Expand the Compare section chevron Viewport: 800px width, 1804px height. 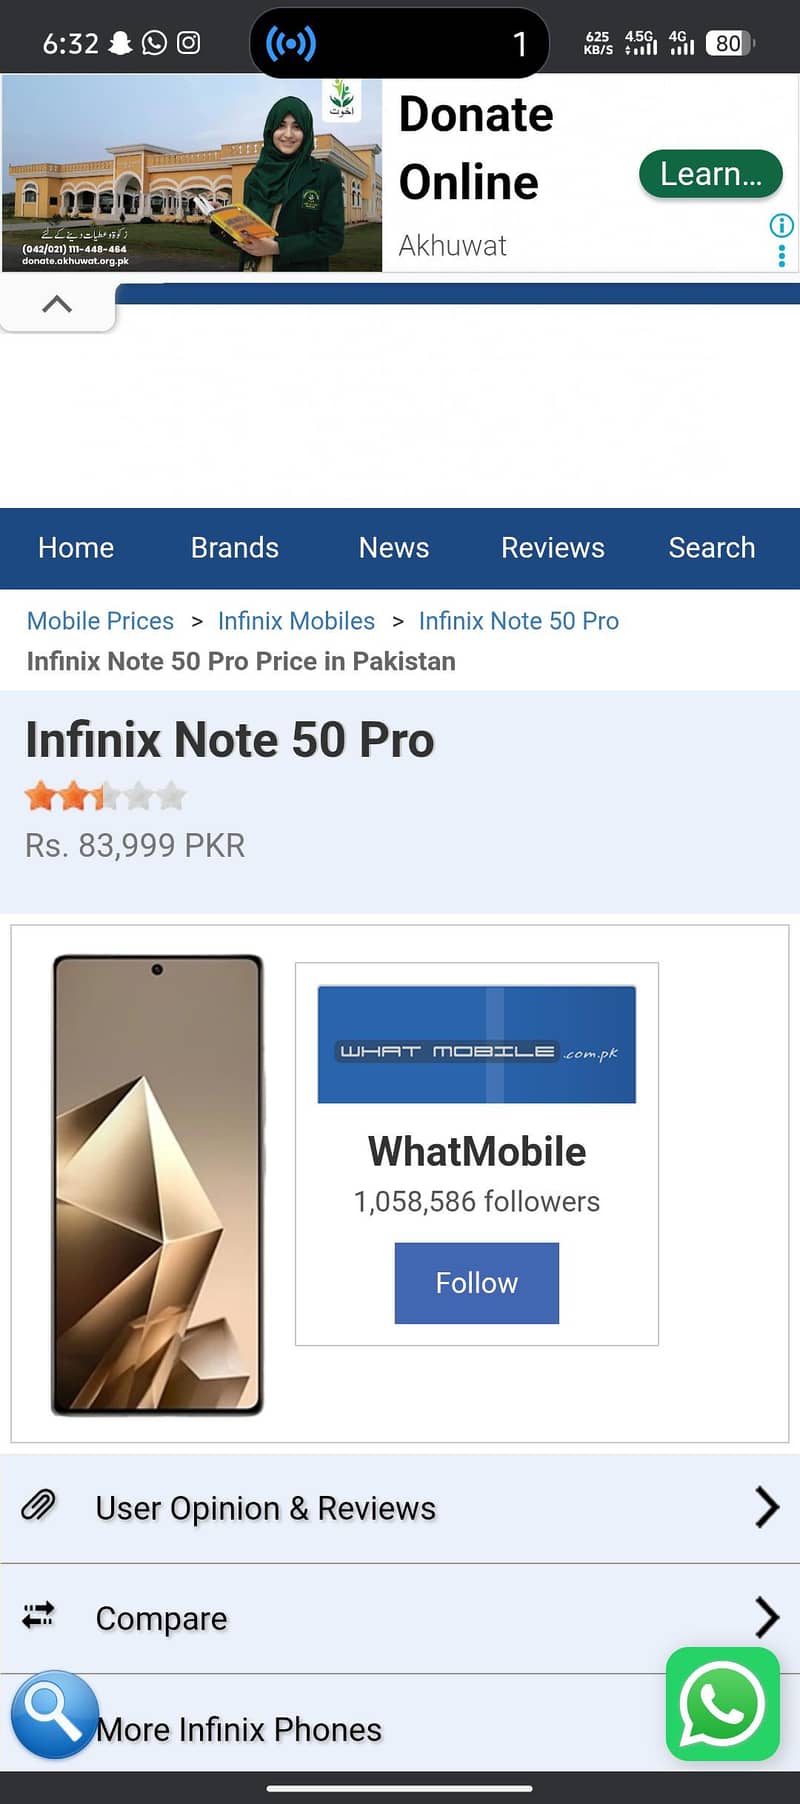point(765,1617)
